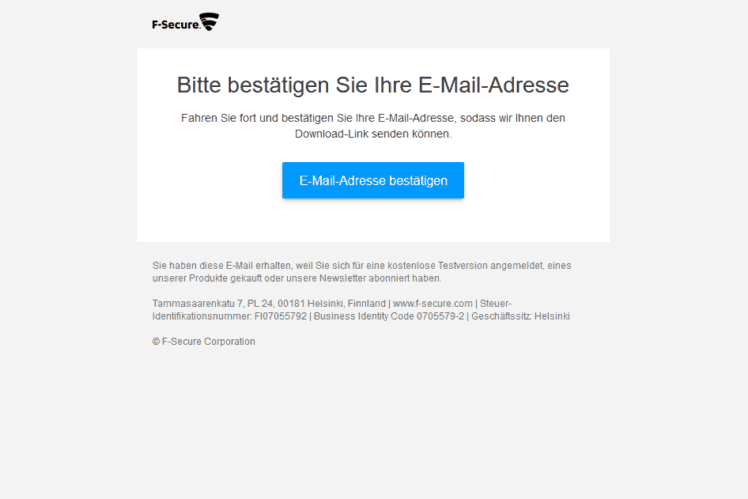Click the F-Secure wordmark text in header
This screenshot has height=499, width=748.
pyautogui.click(x=176, y=24)
